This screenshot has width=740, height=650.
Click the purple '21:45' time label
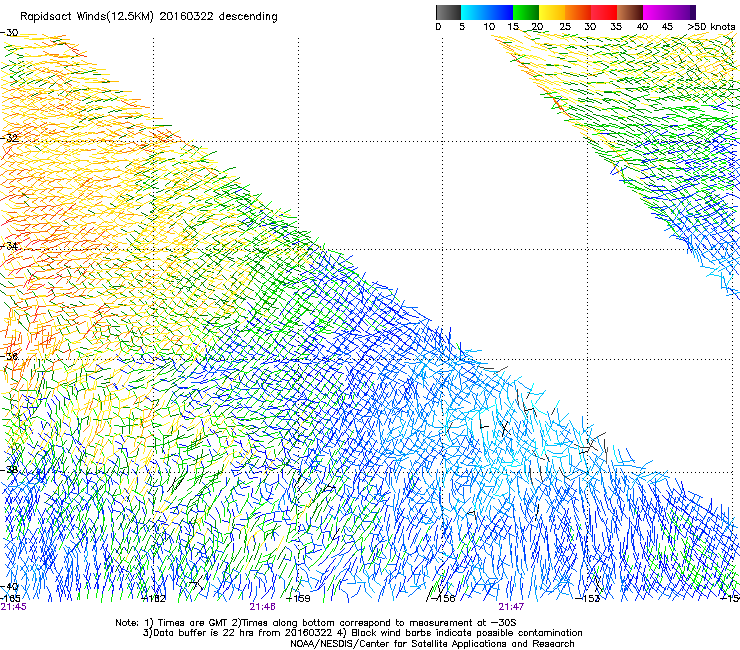[x=14, y=607]
